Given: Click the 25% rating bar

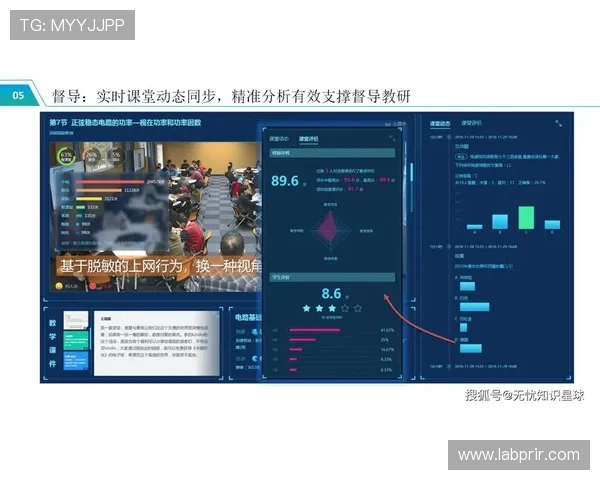Looking at the screenshot, I should [x=303, y=340].
